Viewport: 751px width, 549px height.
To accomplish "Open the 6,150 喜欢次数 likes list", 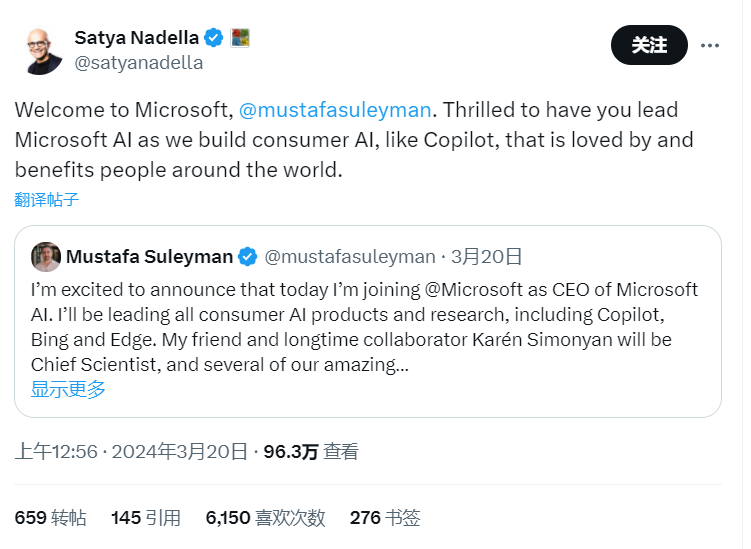I will point(265,518).
